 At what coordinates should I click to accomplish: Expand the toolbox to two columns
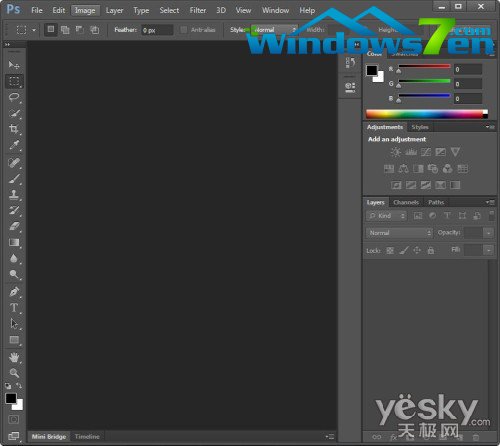pyautogui.click(x=7, y=44)
